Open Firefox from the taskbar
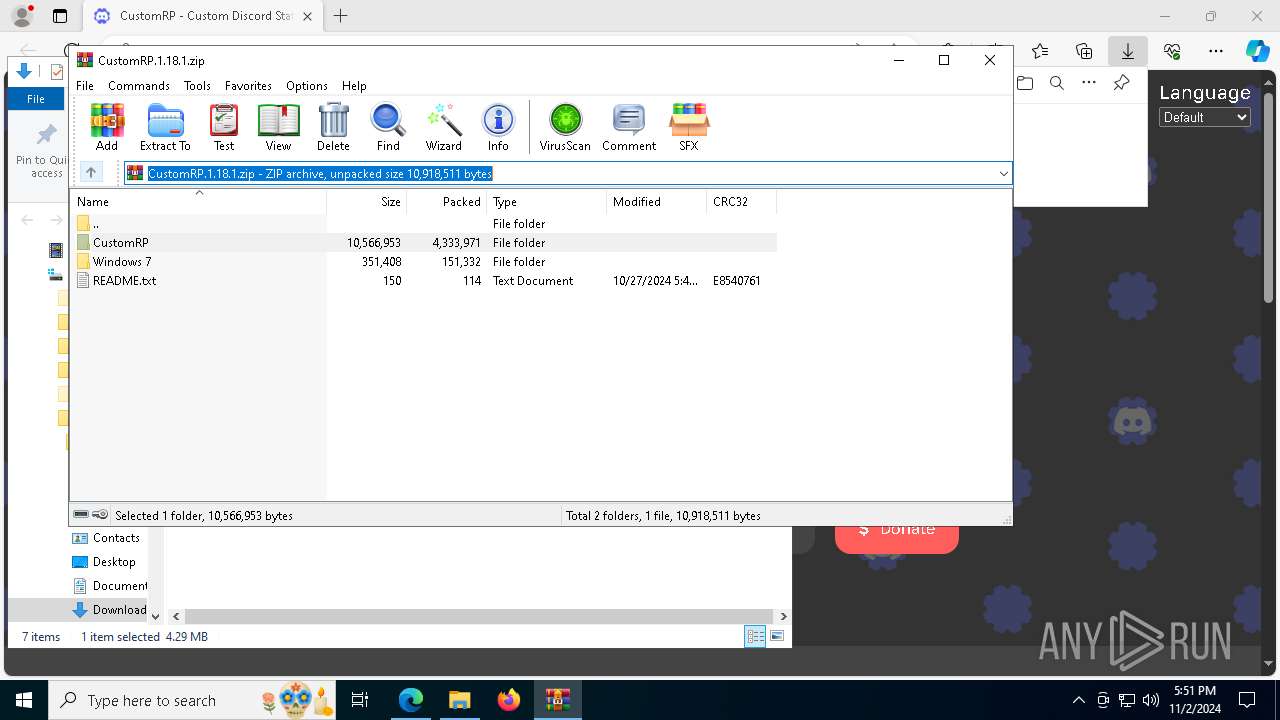 (509, 700)
